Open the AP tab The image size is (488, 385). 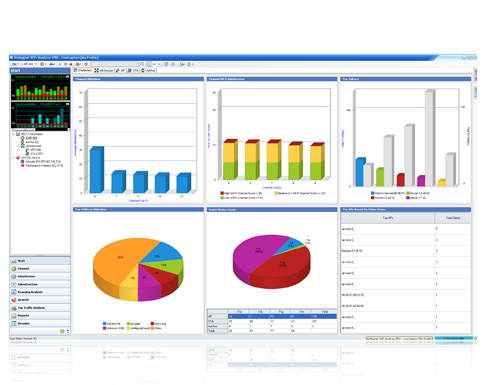pos(120,70)
